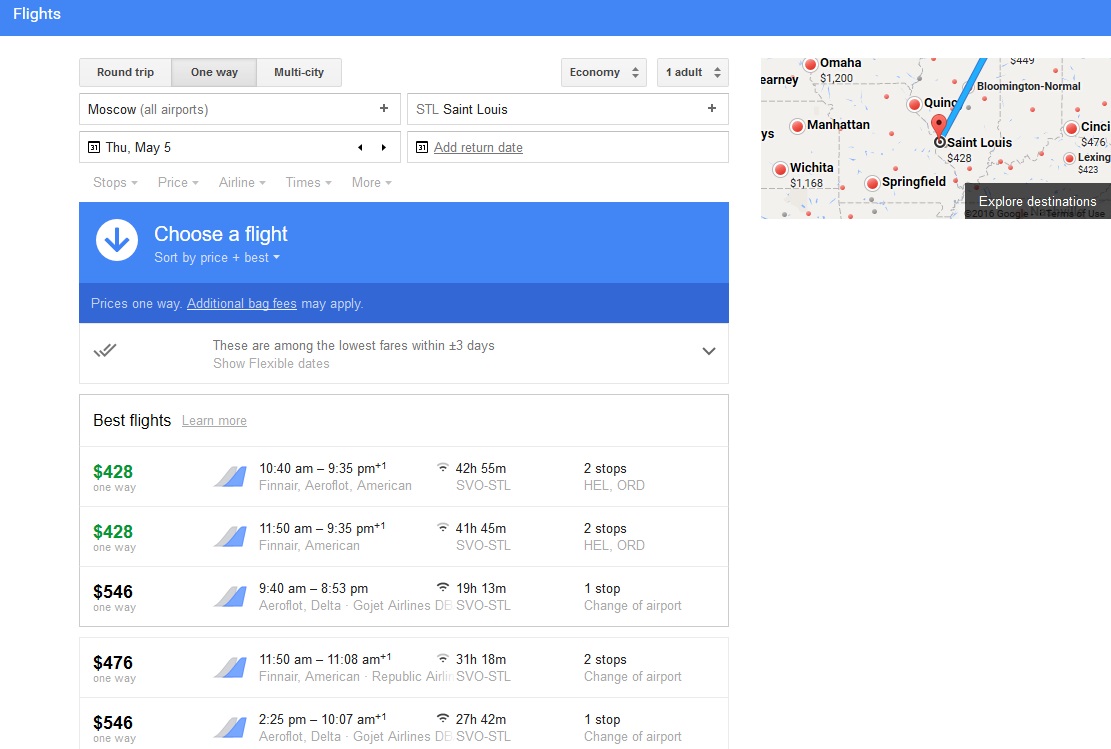1111x749 pixels.
Task: Expand the flexible dates chevron
Action: [709, 351]
